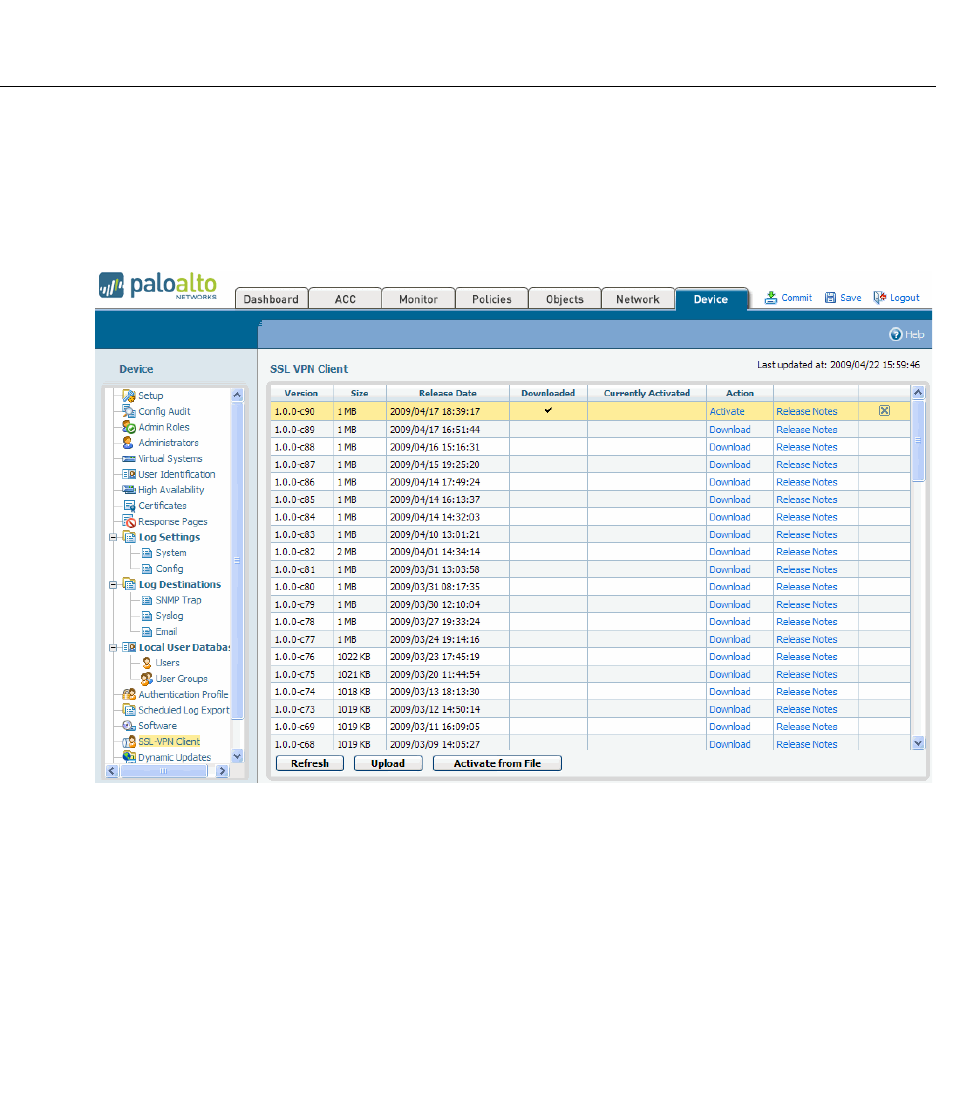Click the Config Audit icon

click(x=129, y=411)
